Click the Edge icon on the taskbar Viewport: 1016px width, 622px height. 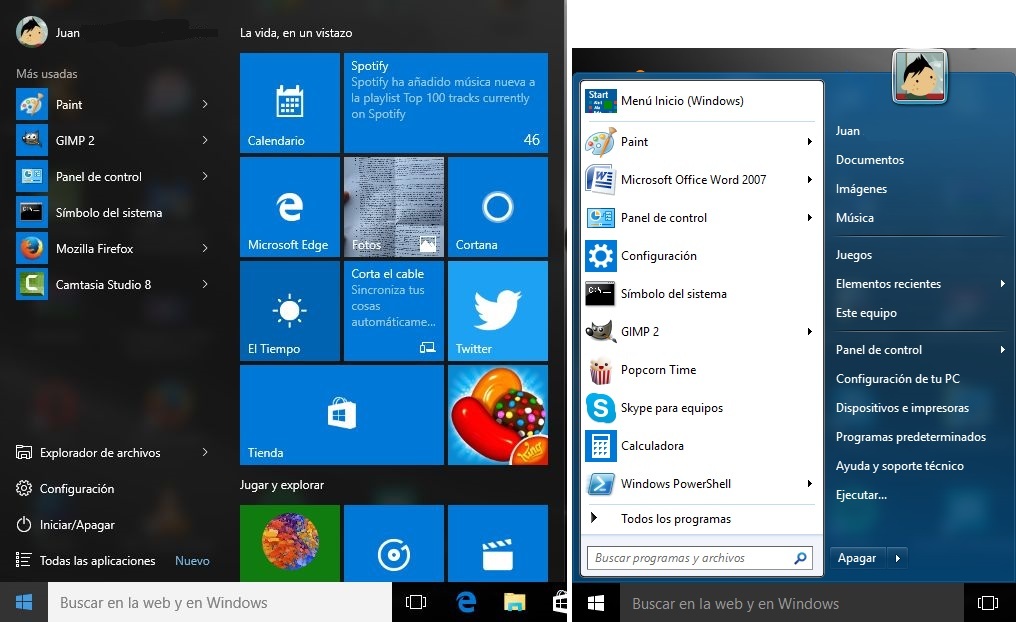click(466, 603)
